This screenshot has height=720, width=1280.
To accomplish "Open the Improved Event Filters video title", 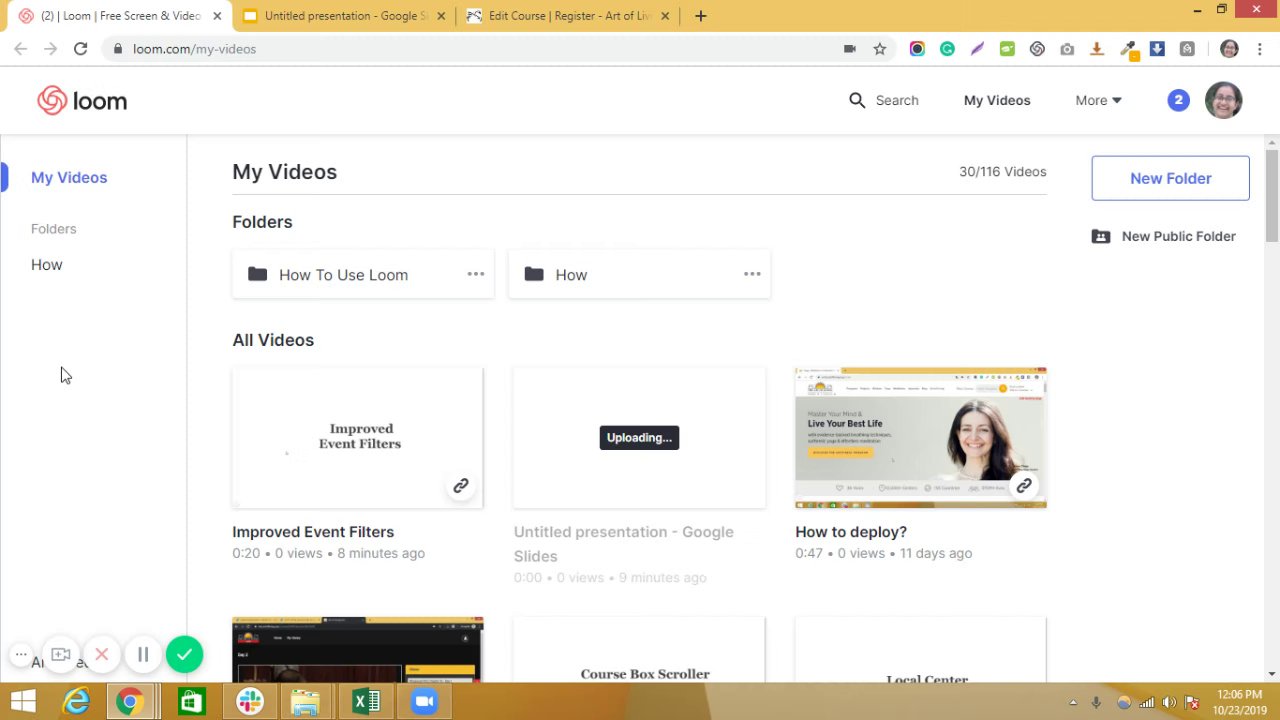I will coord(313,532).
